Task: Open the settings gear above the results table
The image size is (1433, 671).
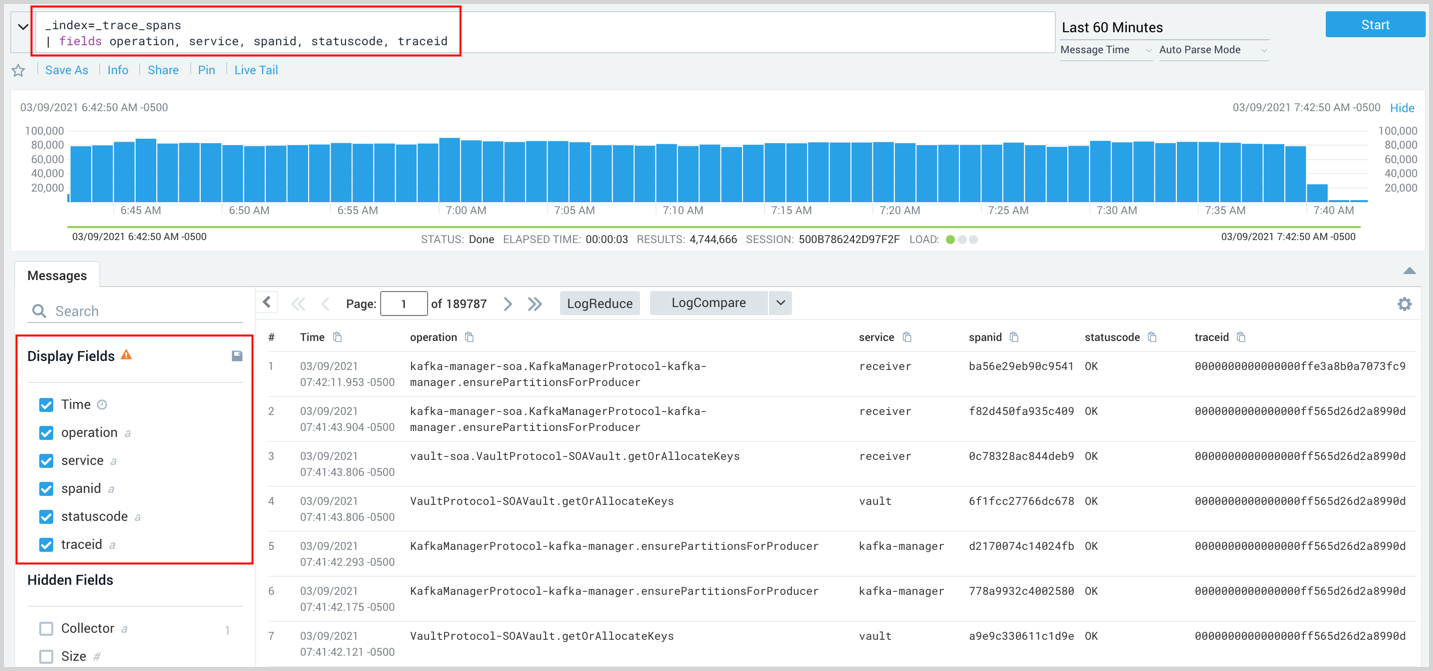Action: coord(1405,303)
